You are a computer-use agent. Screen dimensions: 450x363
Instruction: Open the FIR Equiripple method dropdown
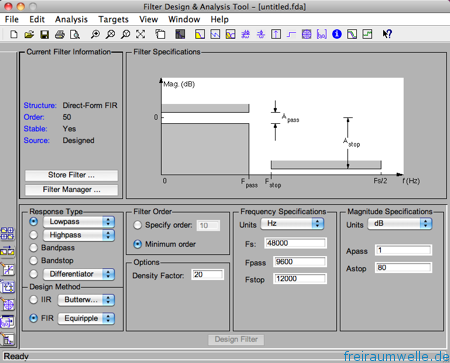(86, 319)
